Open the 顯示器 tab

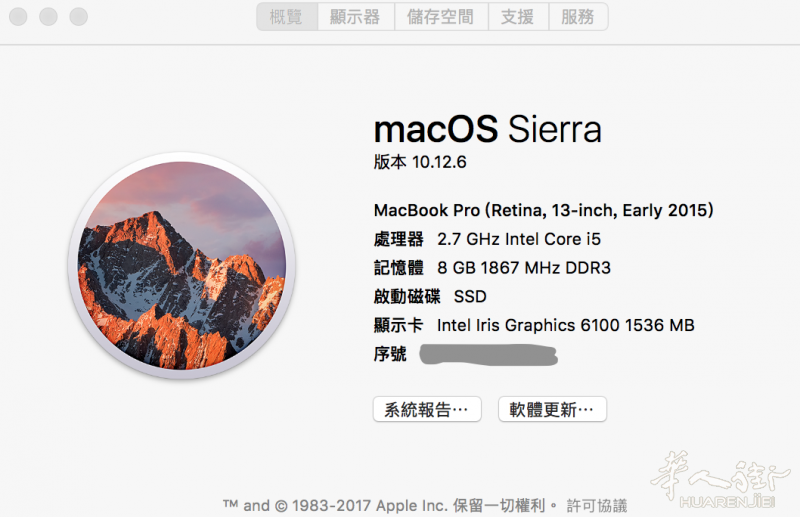(356, 17)
